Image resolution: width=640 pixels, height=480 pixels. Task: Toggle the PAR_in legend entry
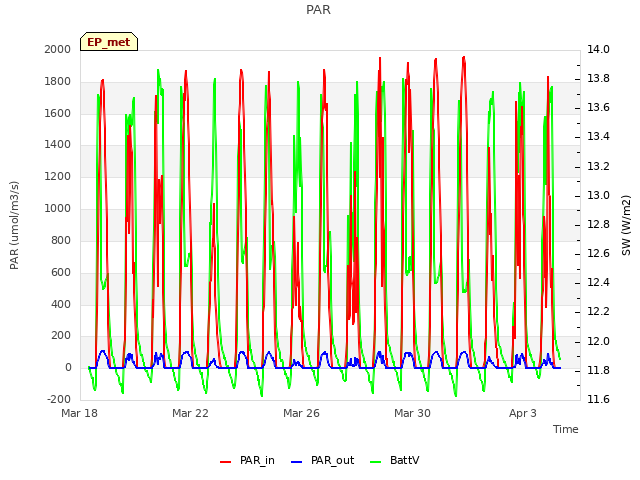pos(247,460)
